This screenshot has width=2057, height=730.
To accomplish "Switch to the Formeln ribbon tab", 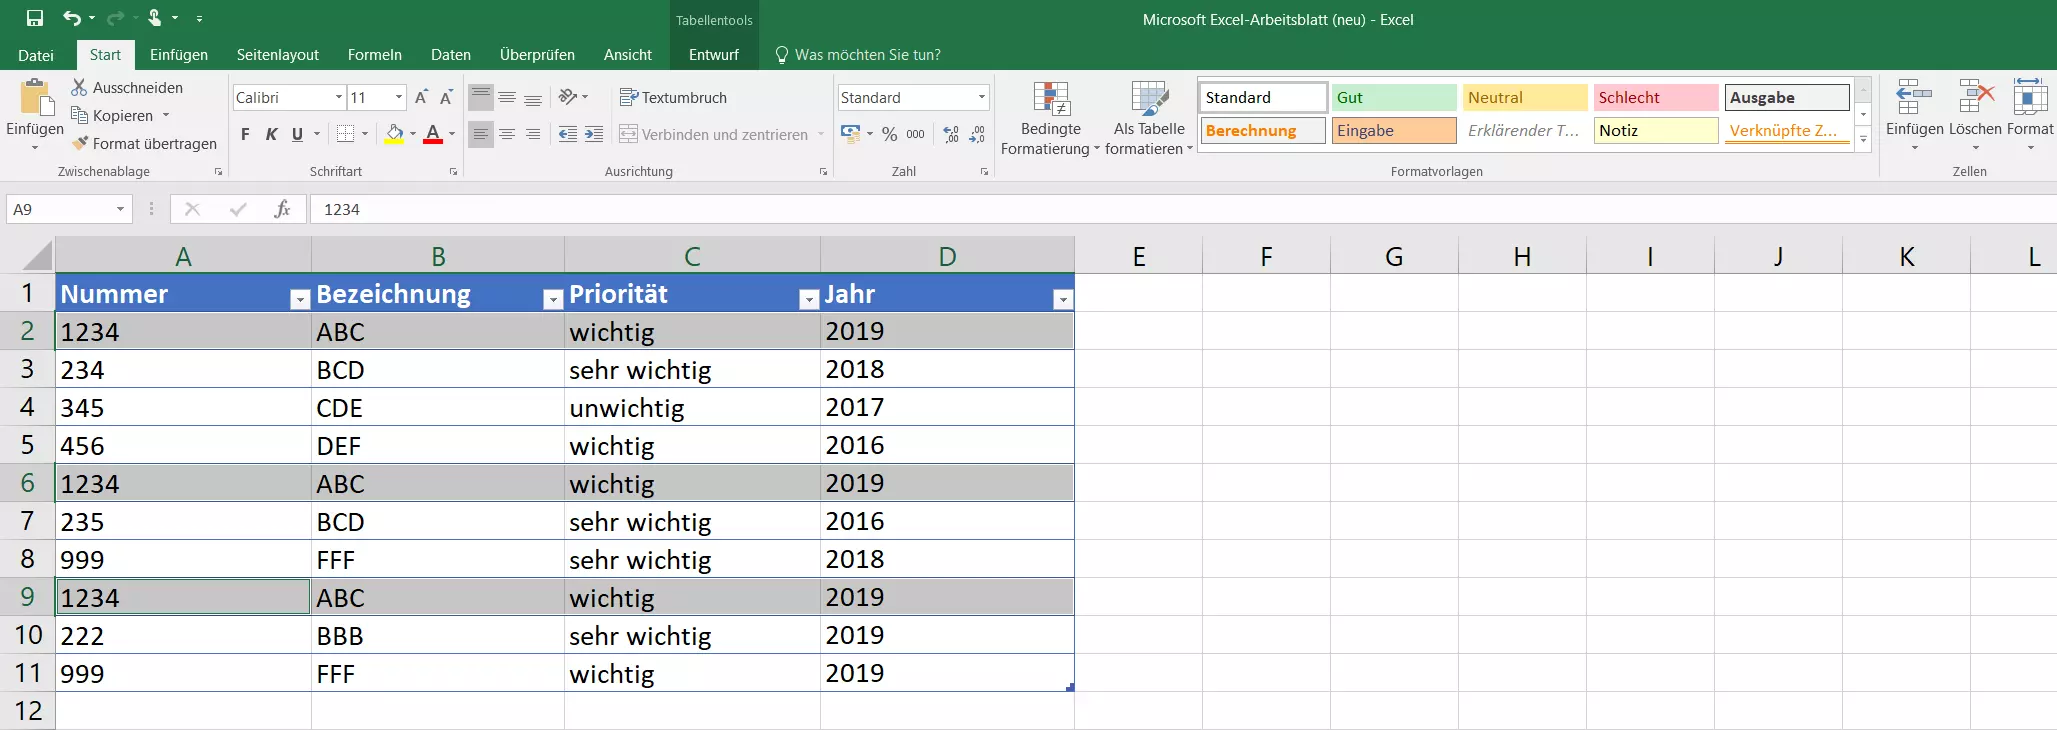I will (374, 55).
